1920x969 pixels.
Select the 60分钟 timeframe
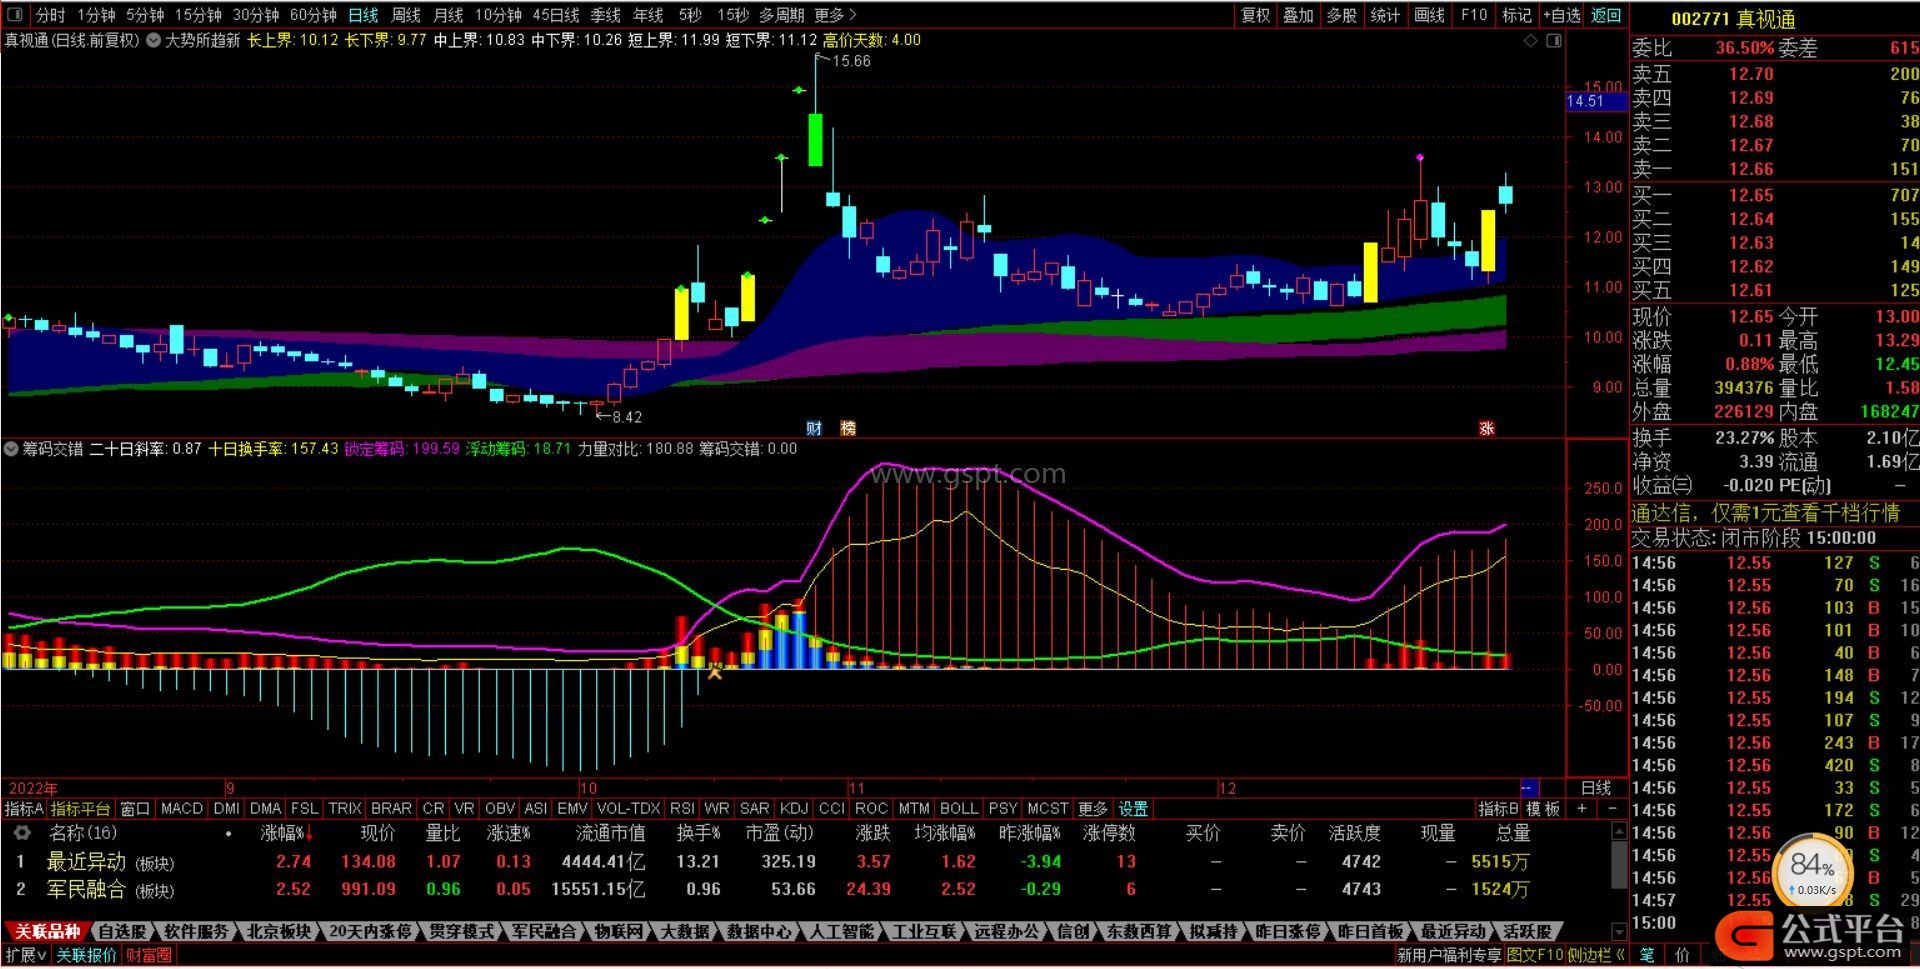tap(313, 15)
